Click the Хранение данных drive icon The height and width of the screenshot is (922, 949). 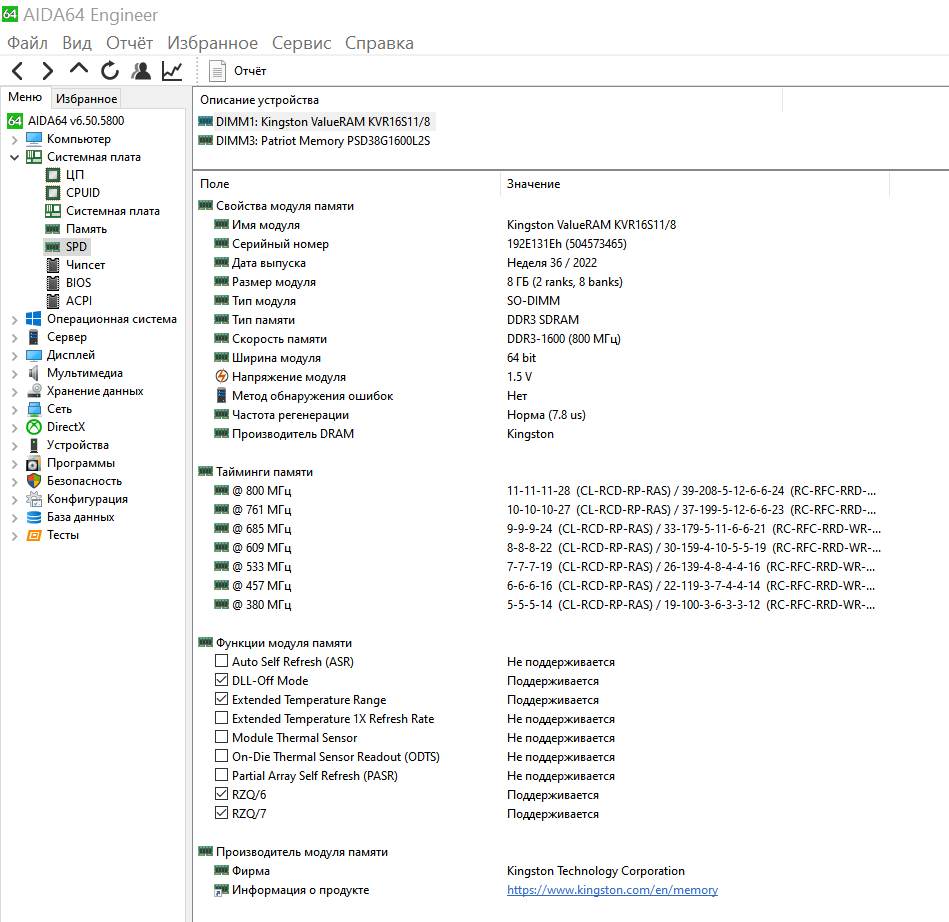(x=35, y=391)
